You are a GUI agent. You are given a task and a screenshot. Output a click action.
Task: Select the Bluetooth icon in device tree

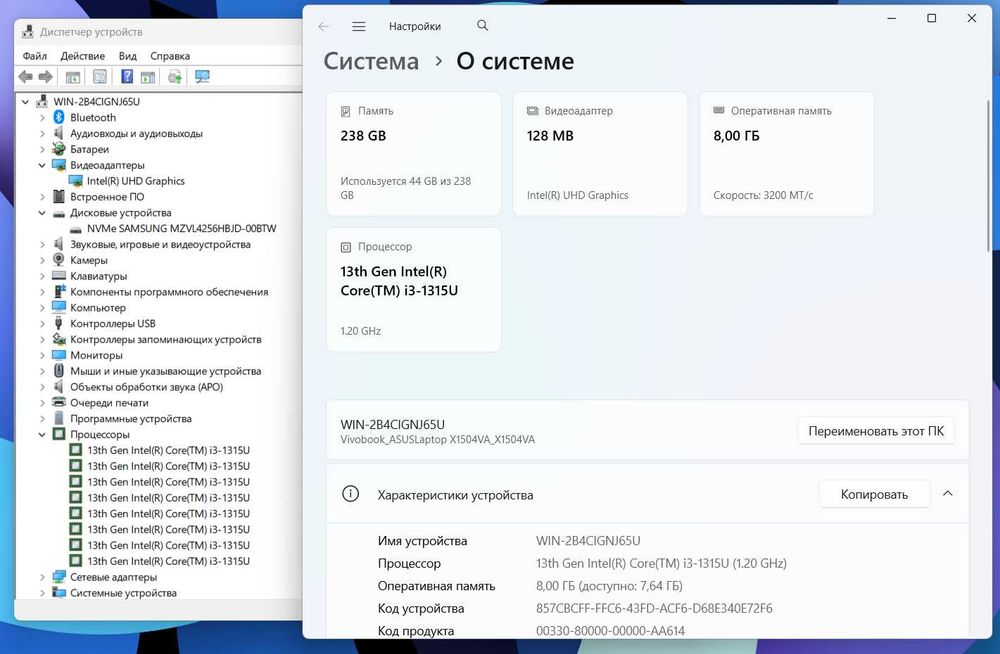(59, 117)
